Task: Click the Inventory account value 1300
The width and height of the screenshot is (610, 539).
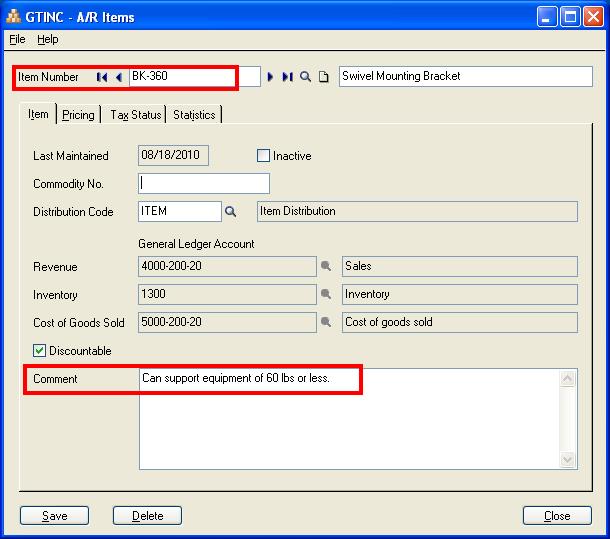Action: coord(227,294)
